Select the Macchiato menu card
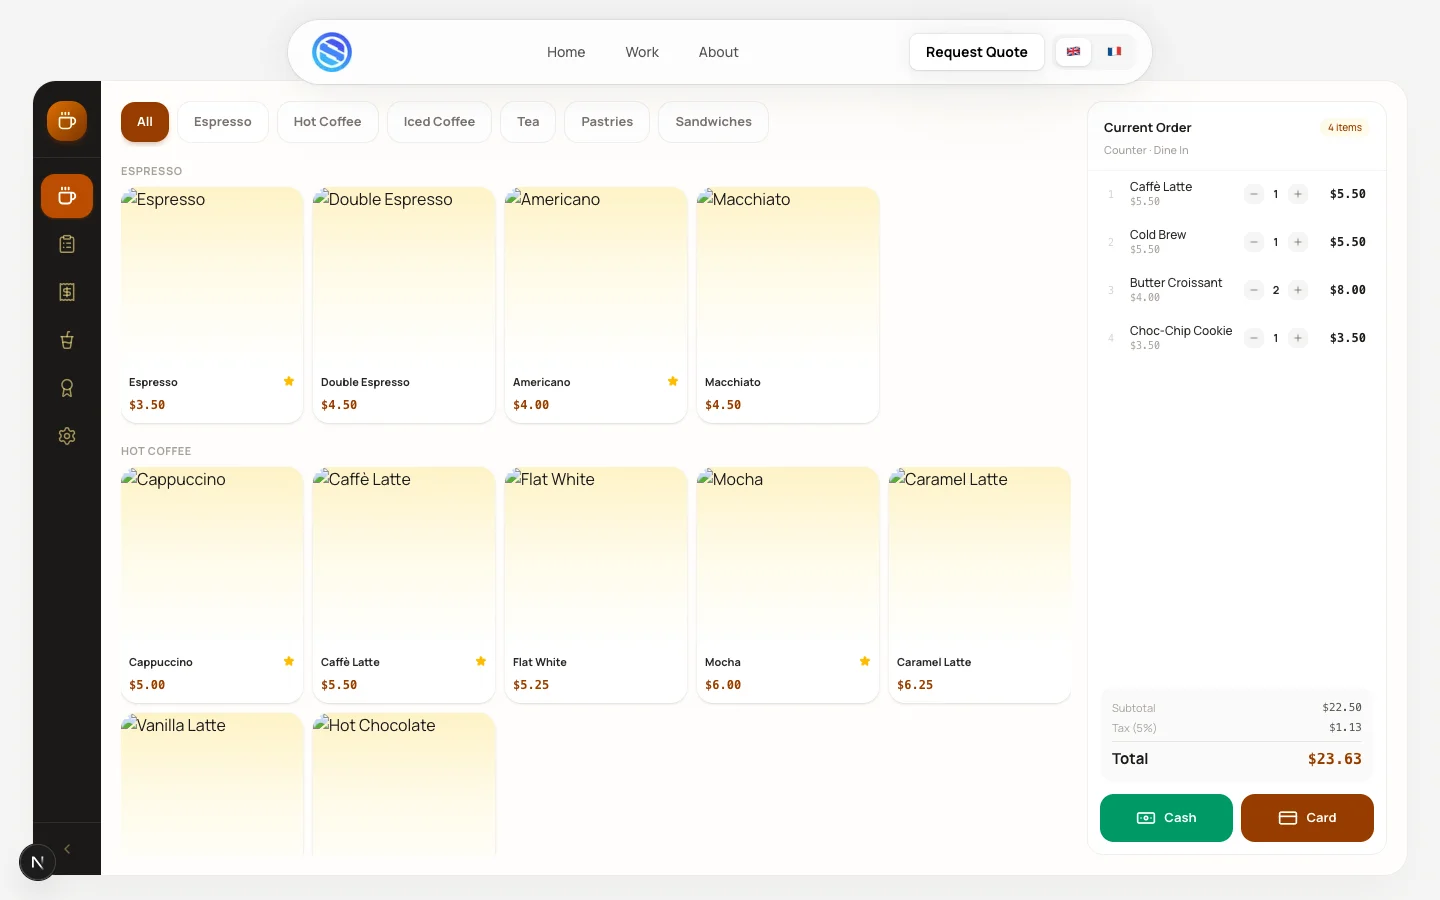 tap(788, 305)
